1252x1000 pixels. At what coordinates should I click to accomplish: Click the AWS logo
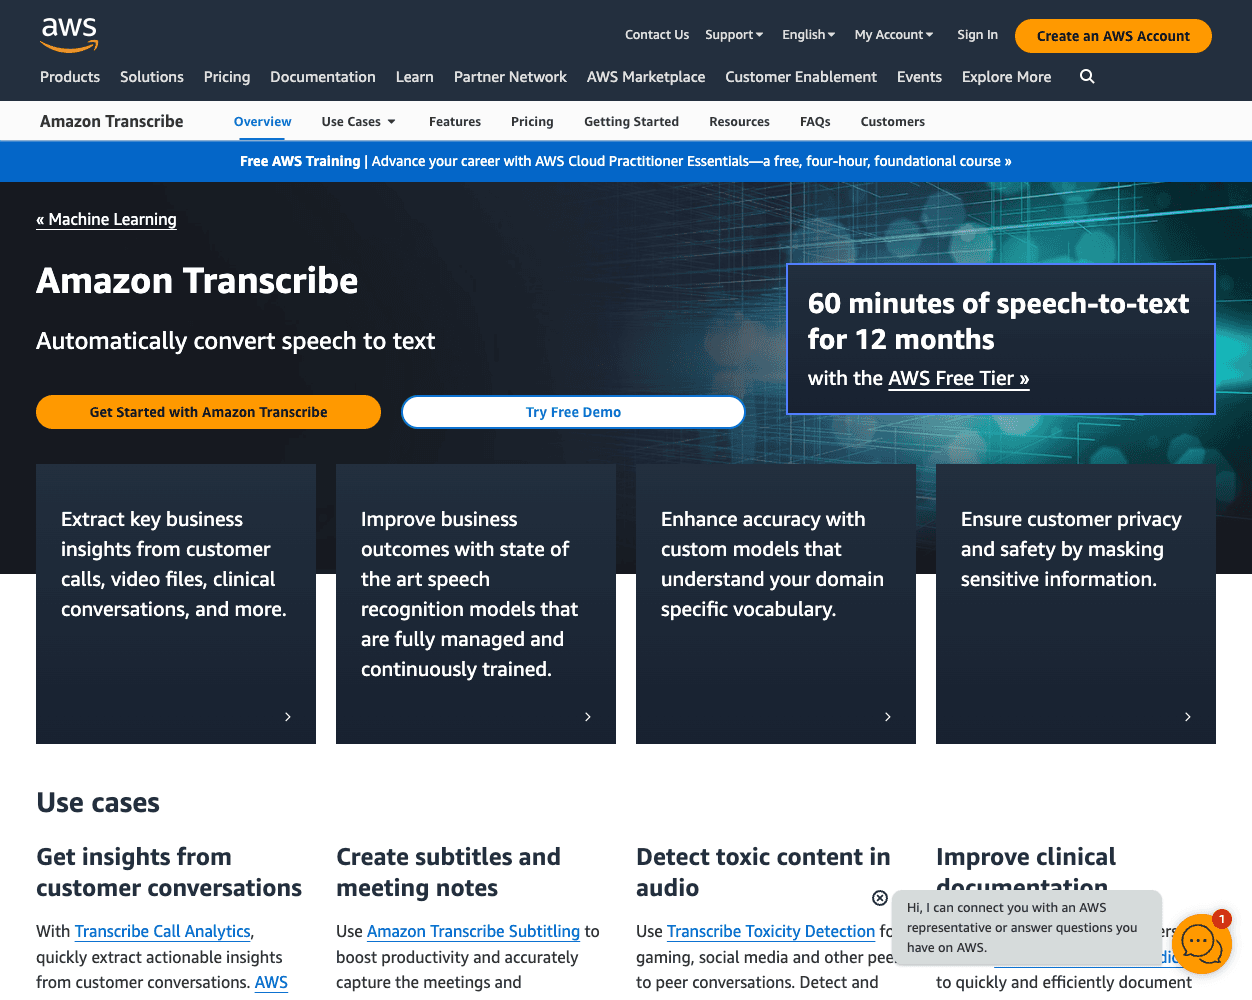pos(69,34)
